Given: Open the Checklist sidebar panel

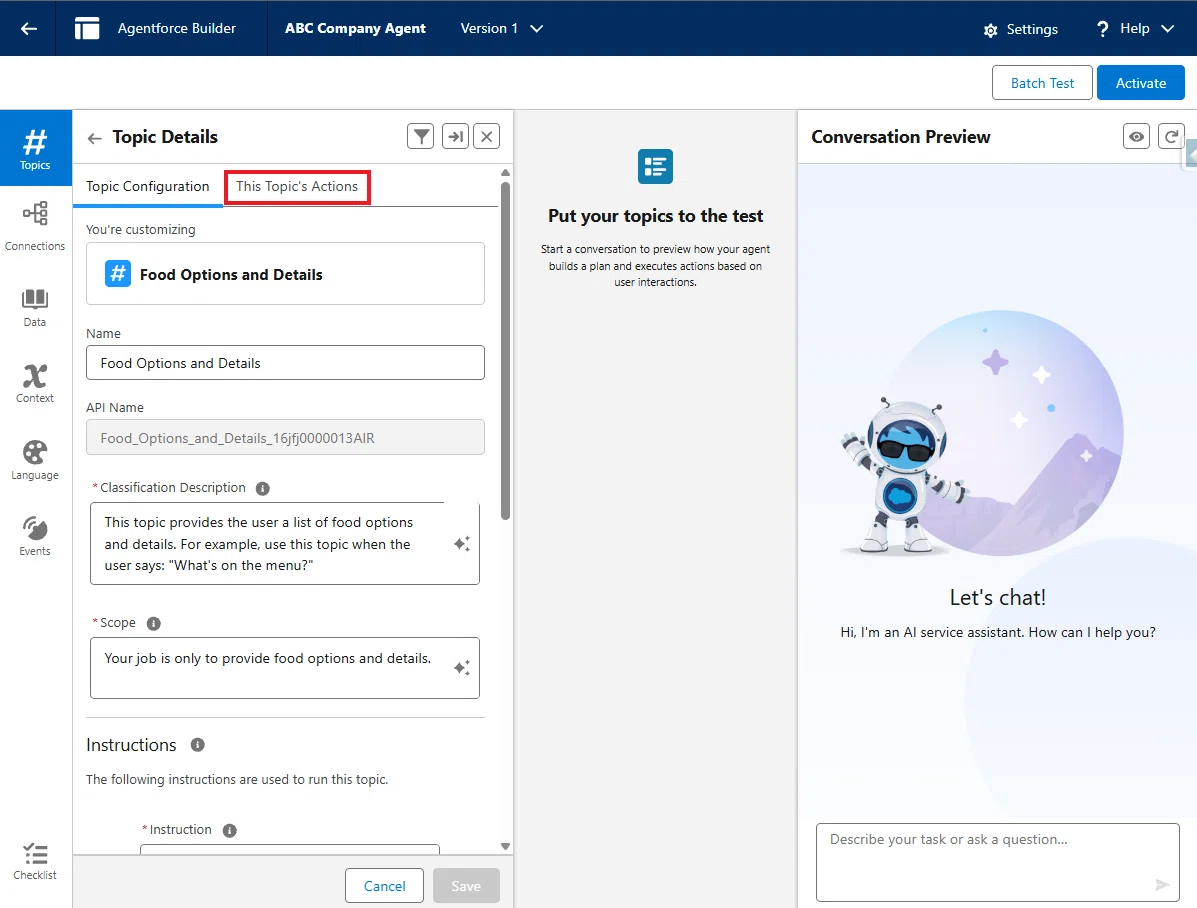Looking at the screenshot, I should 35,861.
